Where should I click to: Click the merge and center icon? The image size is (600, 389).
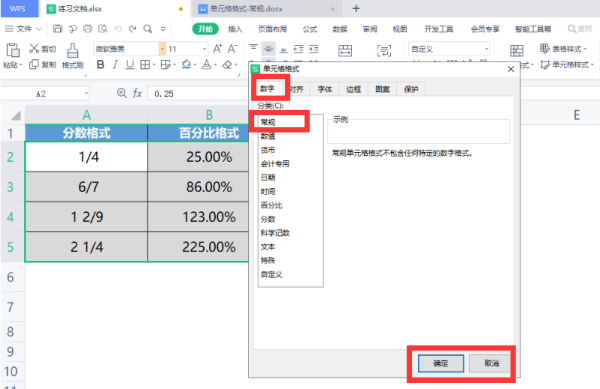coord(345,50)
